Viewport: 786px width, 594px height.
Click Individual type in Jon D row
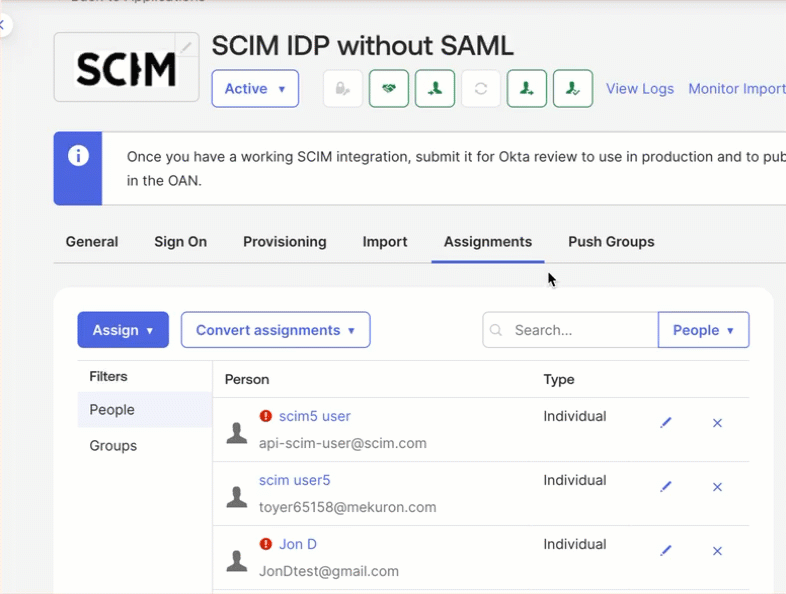575,544
